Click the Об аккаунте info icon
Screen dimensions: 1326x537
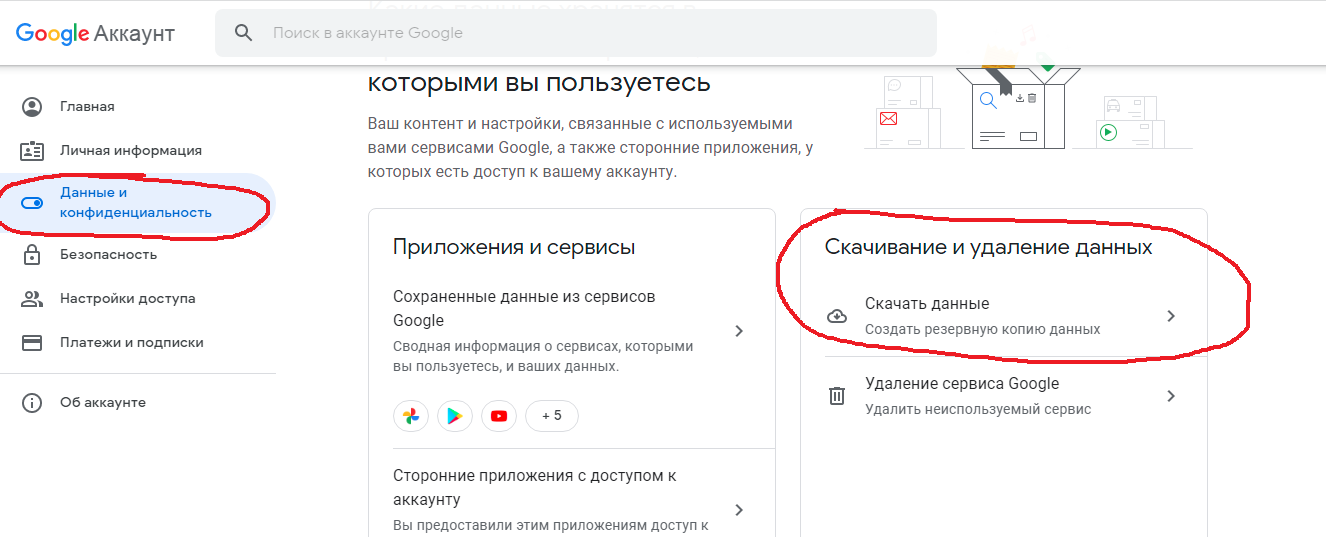(32, 403)
